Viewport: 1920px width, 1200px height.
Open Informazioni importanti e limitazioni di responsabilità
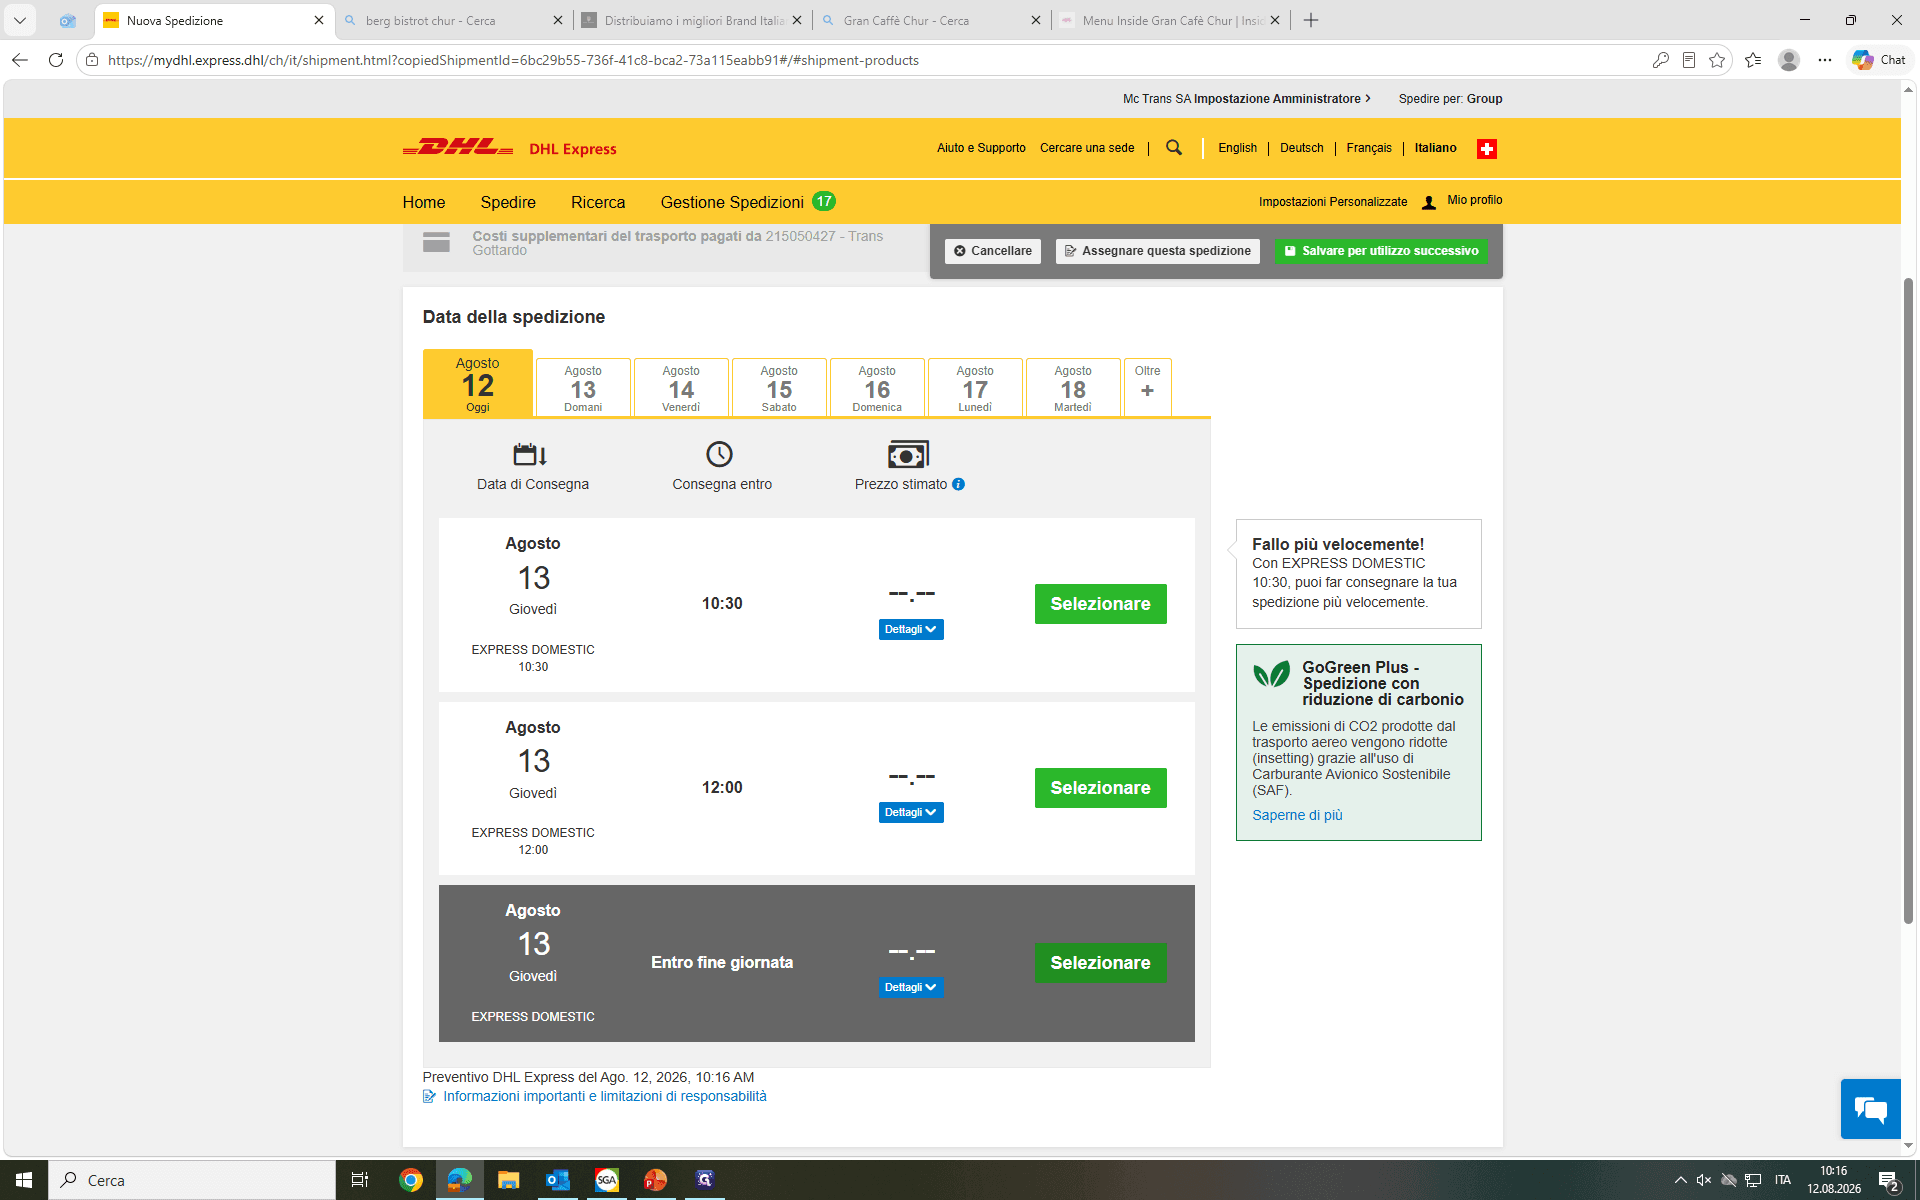604,1096
